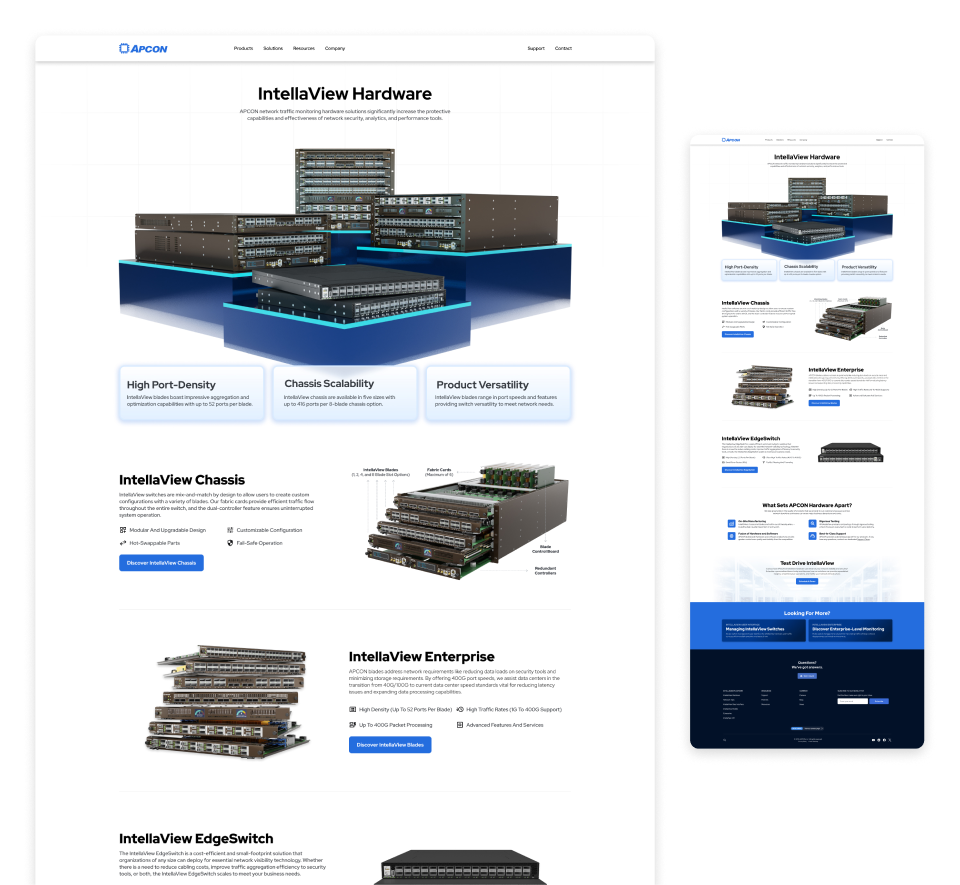This screenshot has height=885, width=960.
Task: Click What Sets APCON Hardware Apart heading
Action: [x=807, y=506]
